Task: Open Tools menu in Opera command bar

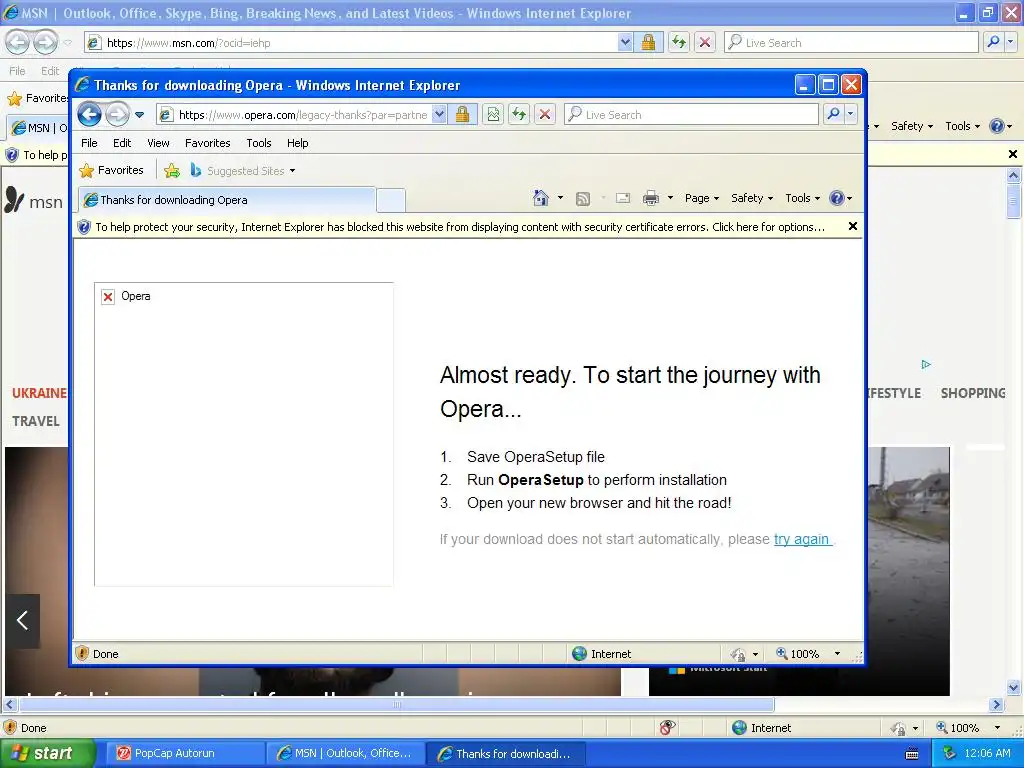Action: tap(802, 198)
